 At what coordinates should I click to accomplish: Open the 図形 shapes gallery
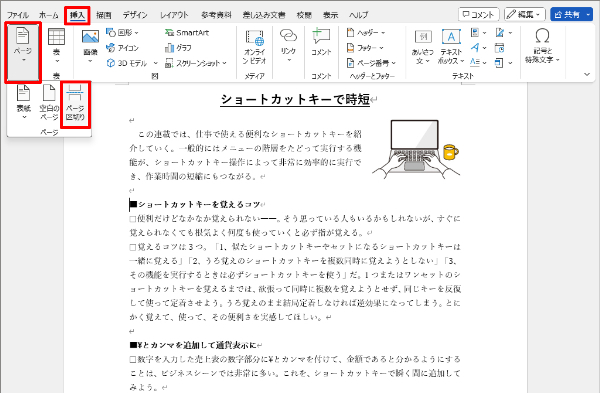pyautogui.click(x=122, y=33)
